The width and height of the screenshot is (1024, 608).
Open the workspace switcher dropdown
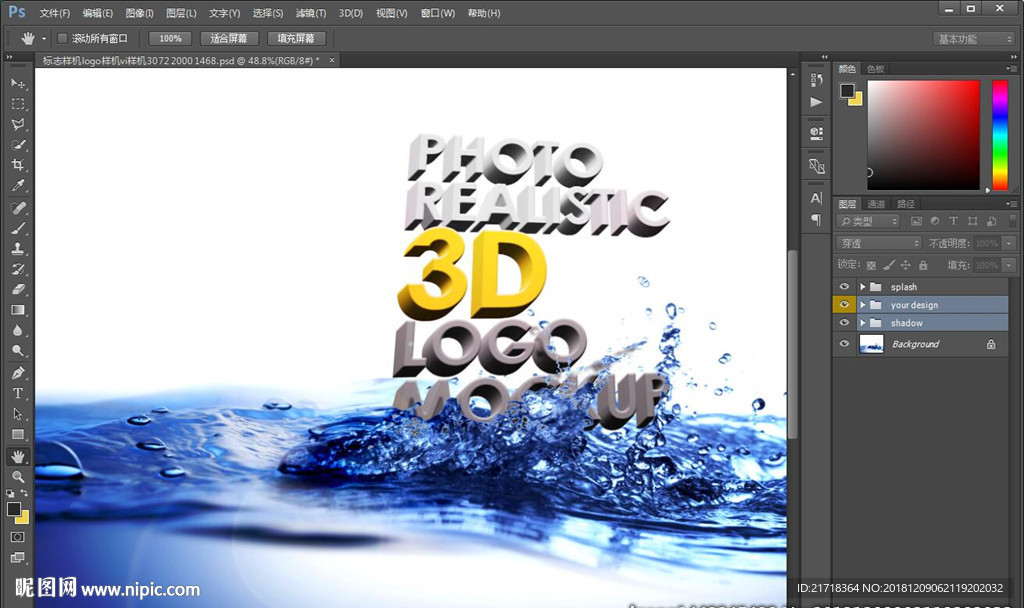click(974, 39)
